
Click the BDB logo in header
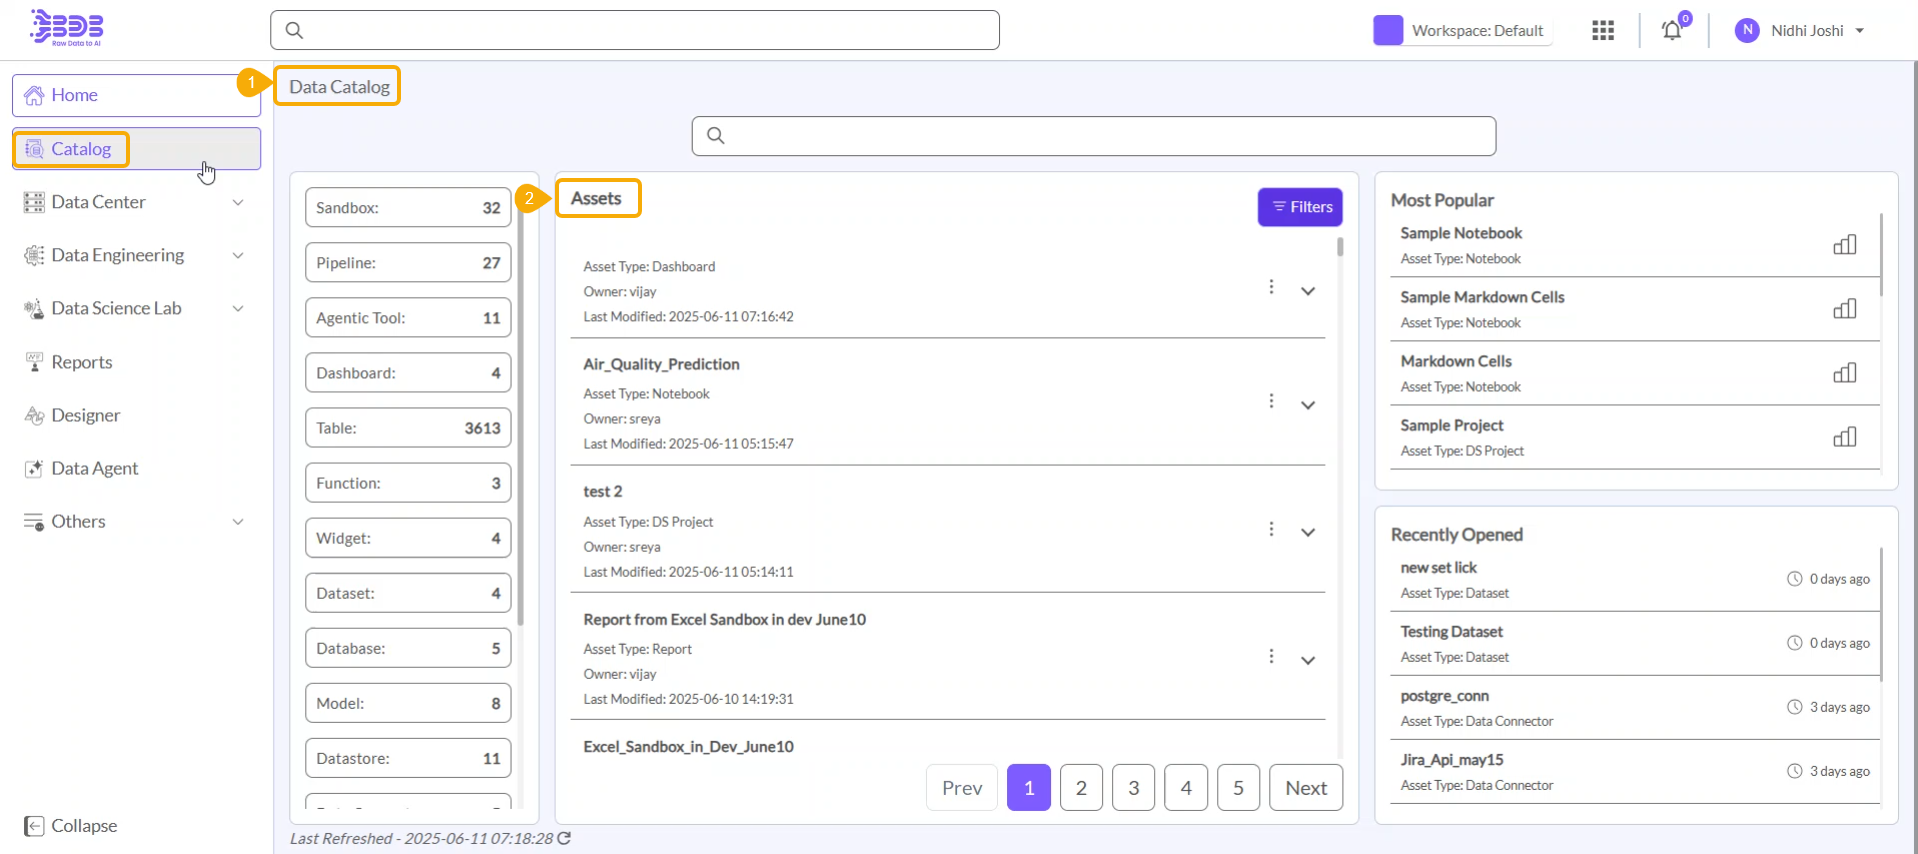click(67, 28)
